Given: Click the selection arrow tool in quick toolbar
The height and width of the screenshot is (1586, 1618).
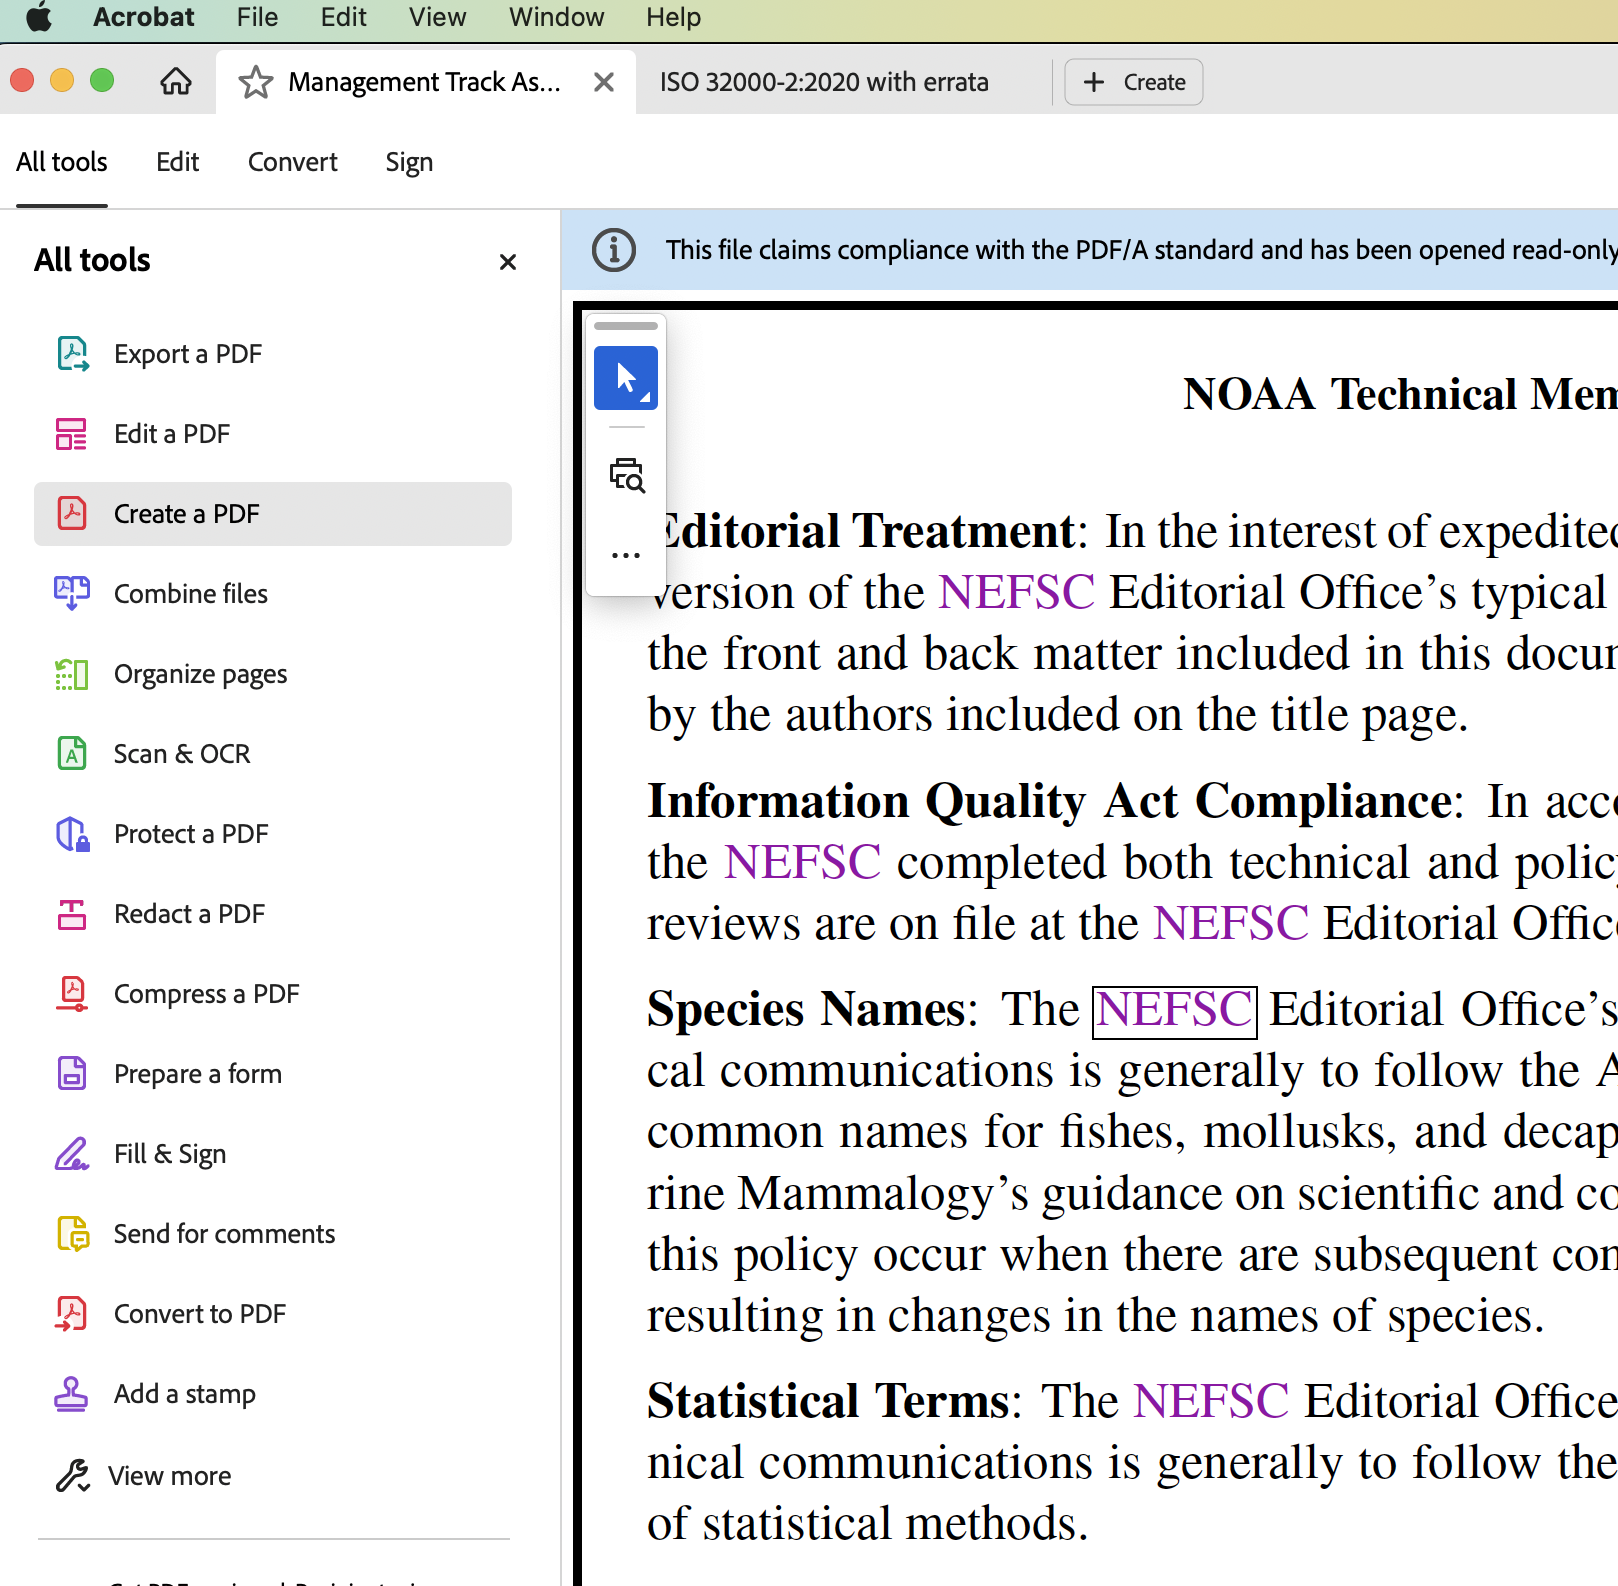Looking at the screenshot, I should [626, 378].
